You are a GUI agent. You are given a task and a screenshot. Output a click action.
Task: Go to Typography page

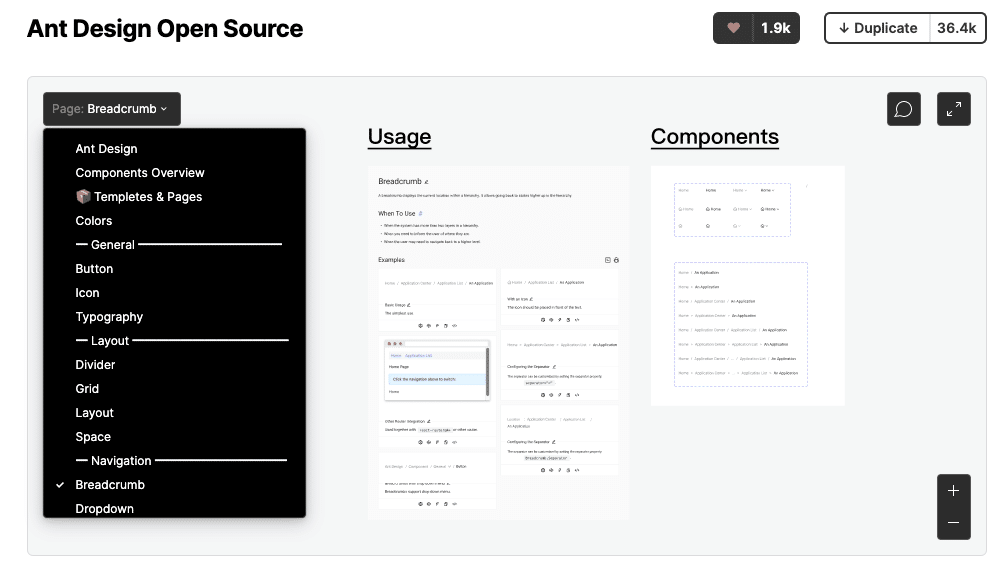109,317
